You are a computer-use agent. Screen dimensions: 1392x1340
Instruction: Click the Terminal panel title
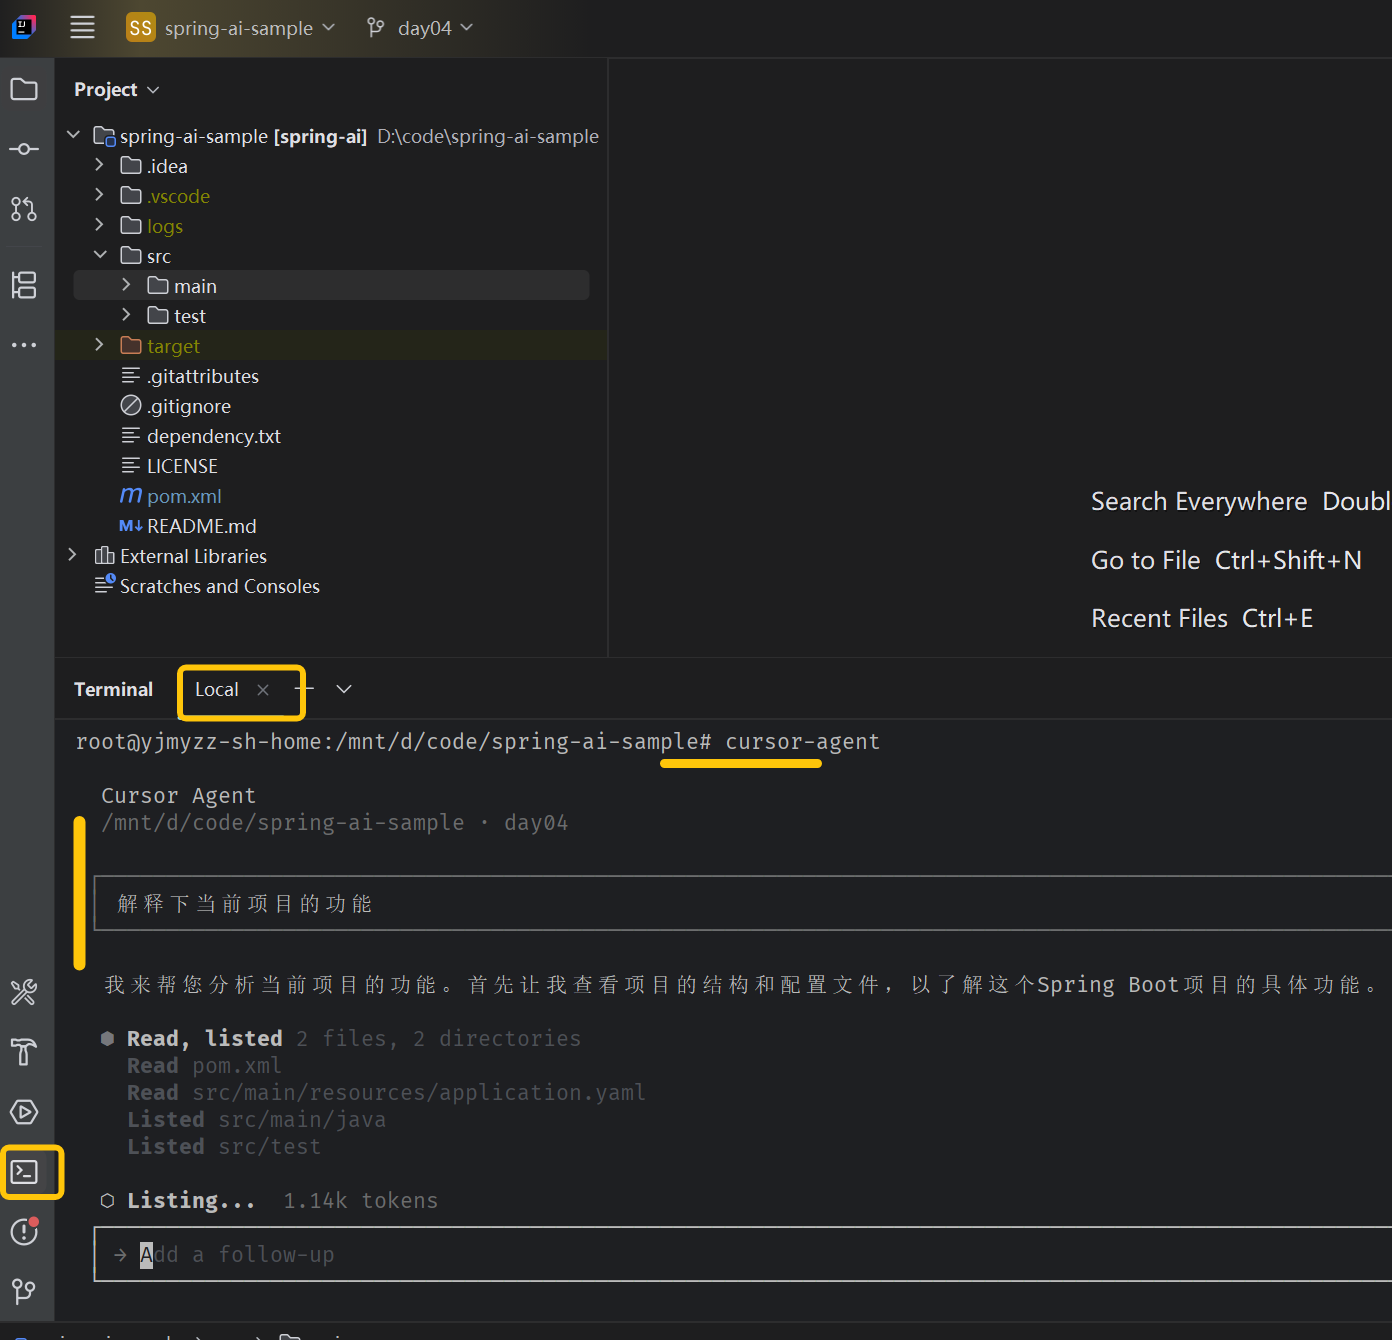pyautogui.click(x=113, y=689)
